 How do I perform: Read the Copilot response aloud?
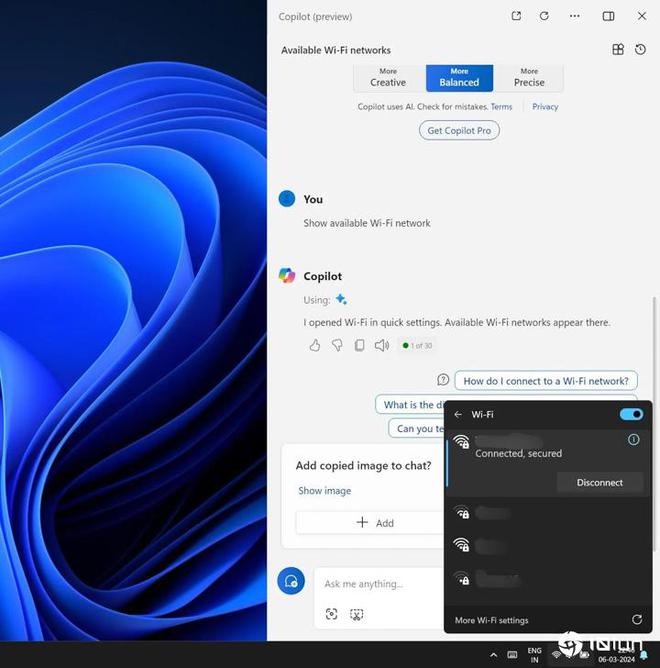pyautogui.click(x=382, y=345)
